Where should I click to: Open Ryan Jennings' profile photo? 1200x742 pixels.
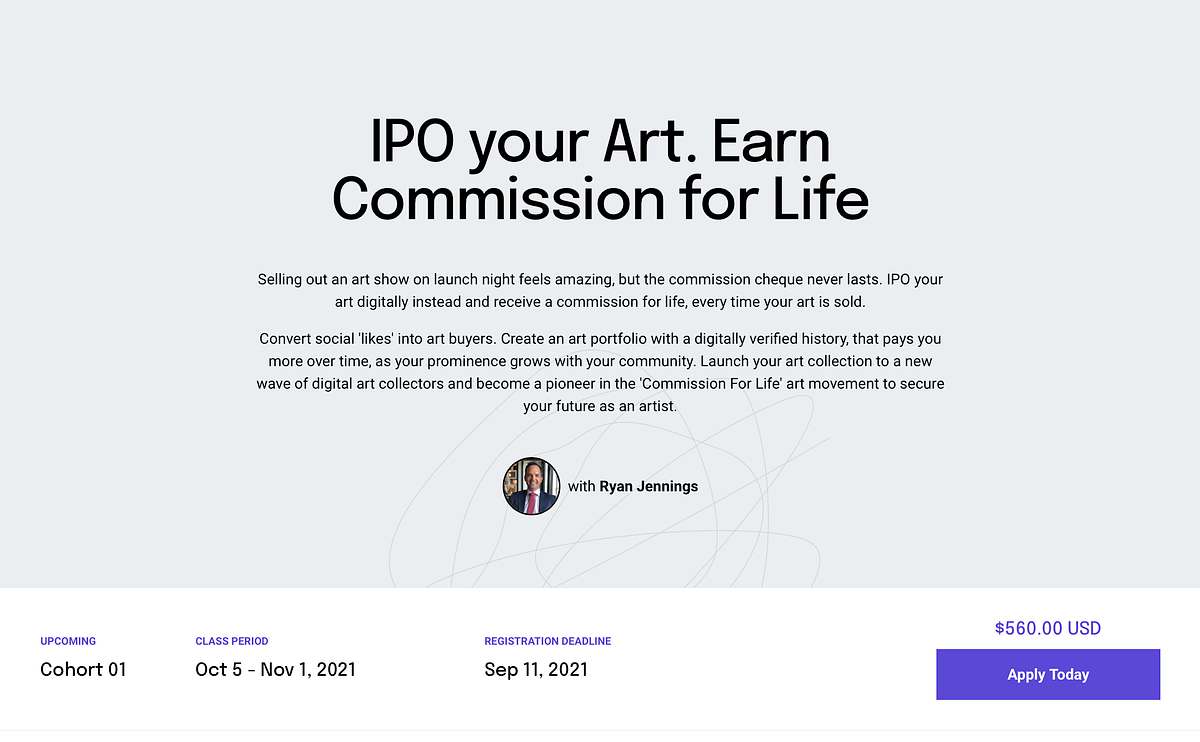pyautogui.click(x=530, y=486)
